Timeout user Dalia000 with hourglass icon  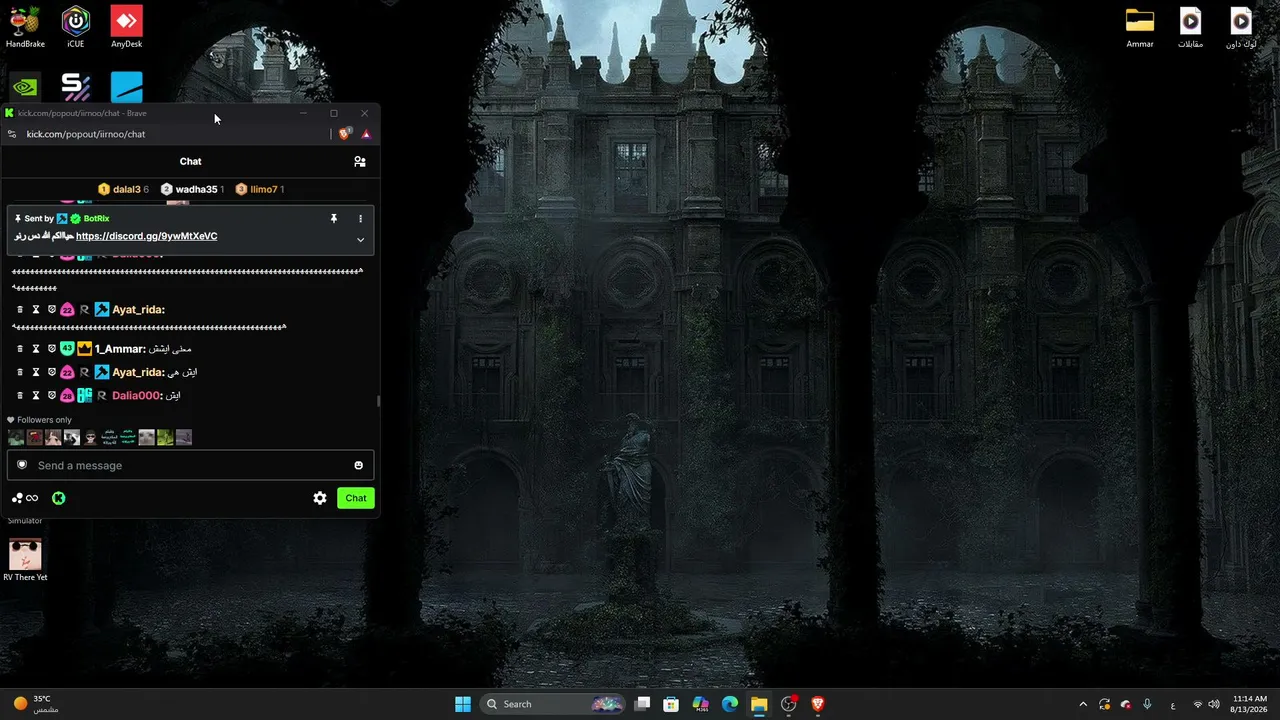point(36,395)
